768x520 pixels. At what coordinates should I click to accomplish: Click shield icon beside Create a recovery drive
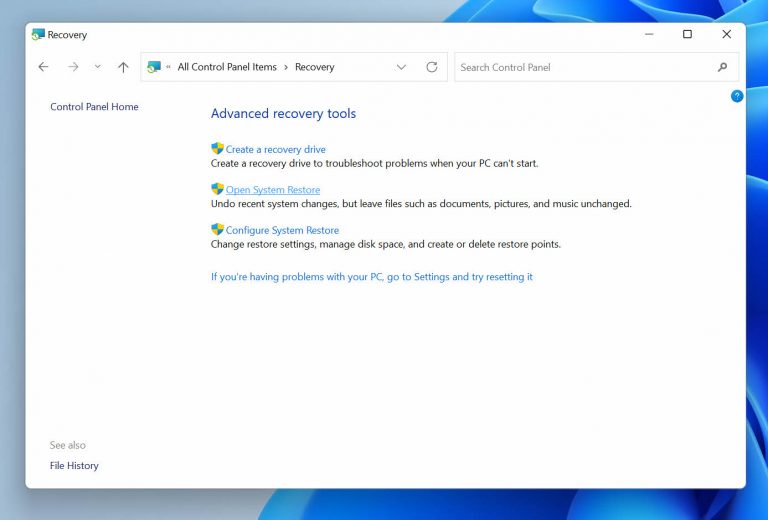(217, 149)
